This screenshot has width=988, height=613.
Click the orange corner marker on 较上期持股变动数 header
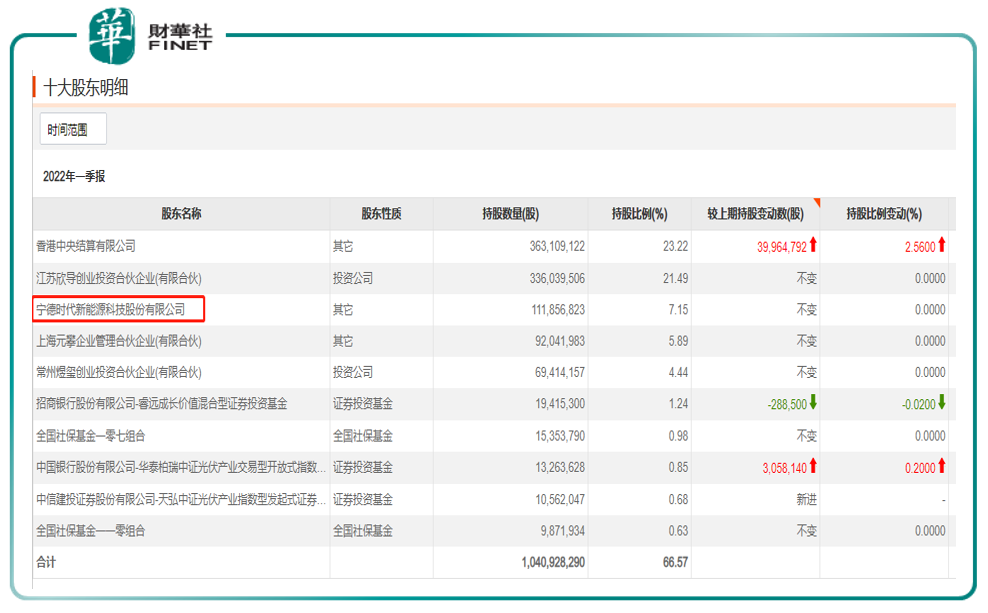(x=817, y=202)
